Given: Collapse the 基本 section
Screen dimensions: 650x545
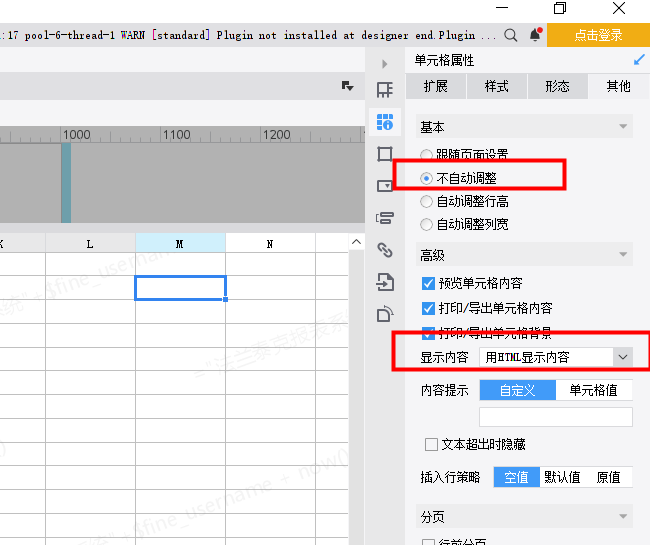Looking at the screenshot, I should coord(623,126).
